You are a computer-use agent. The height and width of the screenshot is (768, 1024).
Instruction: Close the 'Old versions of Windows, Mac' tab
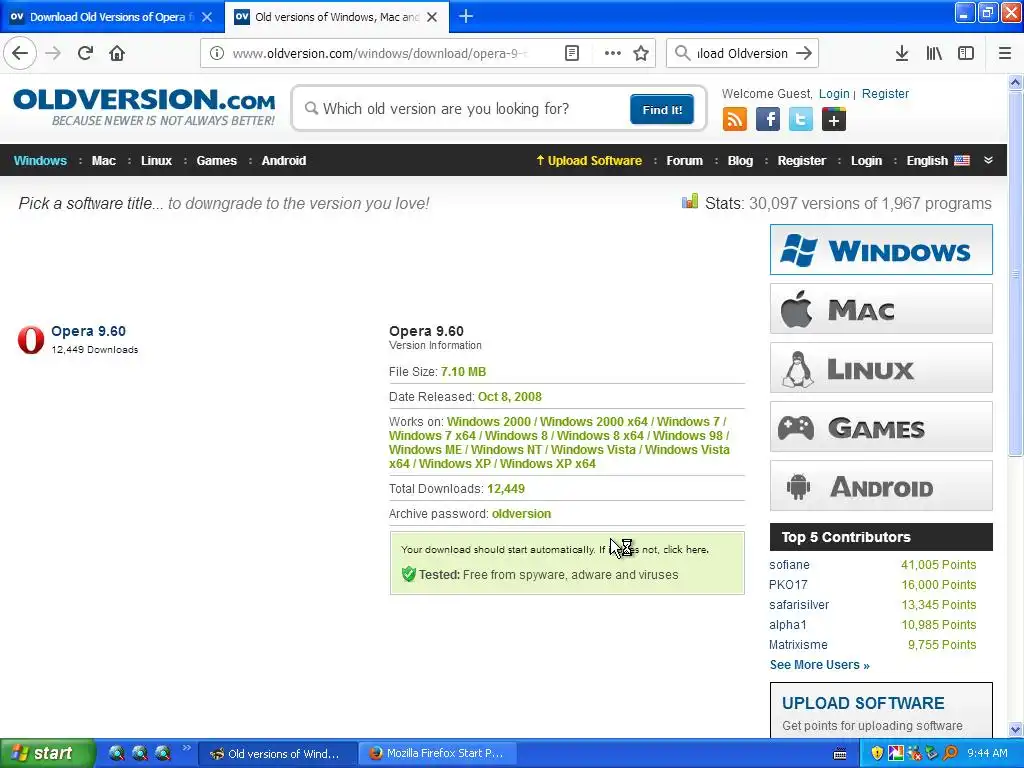pos(432,17)
